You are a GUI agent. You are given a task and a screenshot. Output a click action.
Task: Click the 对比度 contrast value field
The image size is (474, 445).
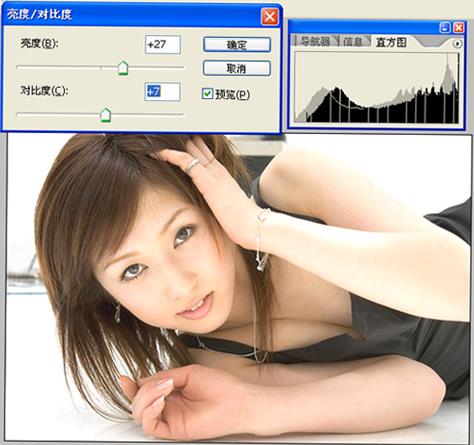coord(163,92)
